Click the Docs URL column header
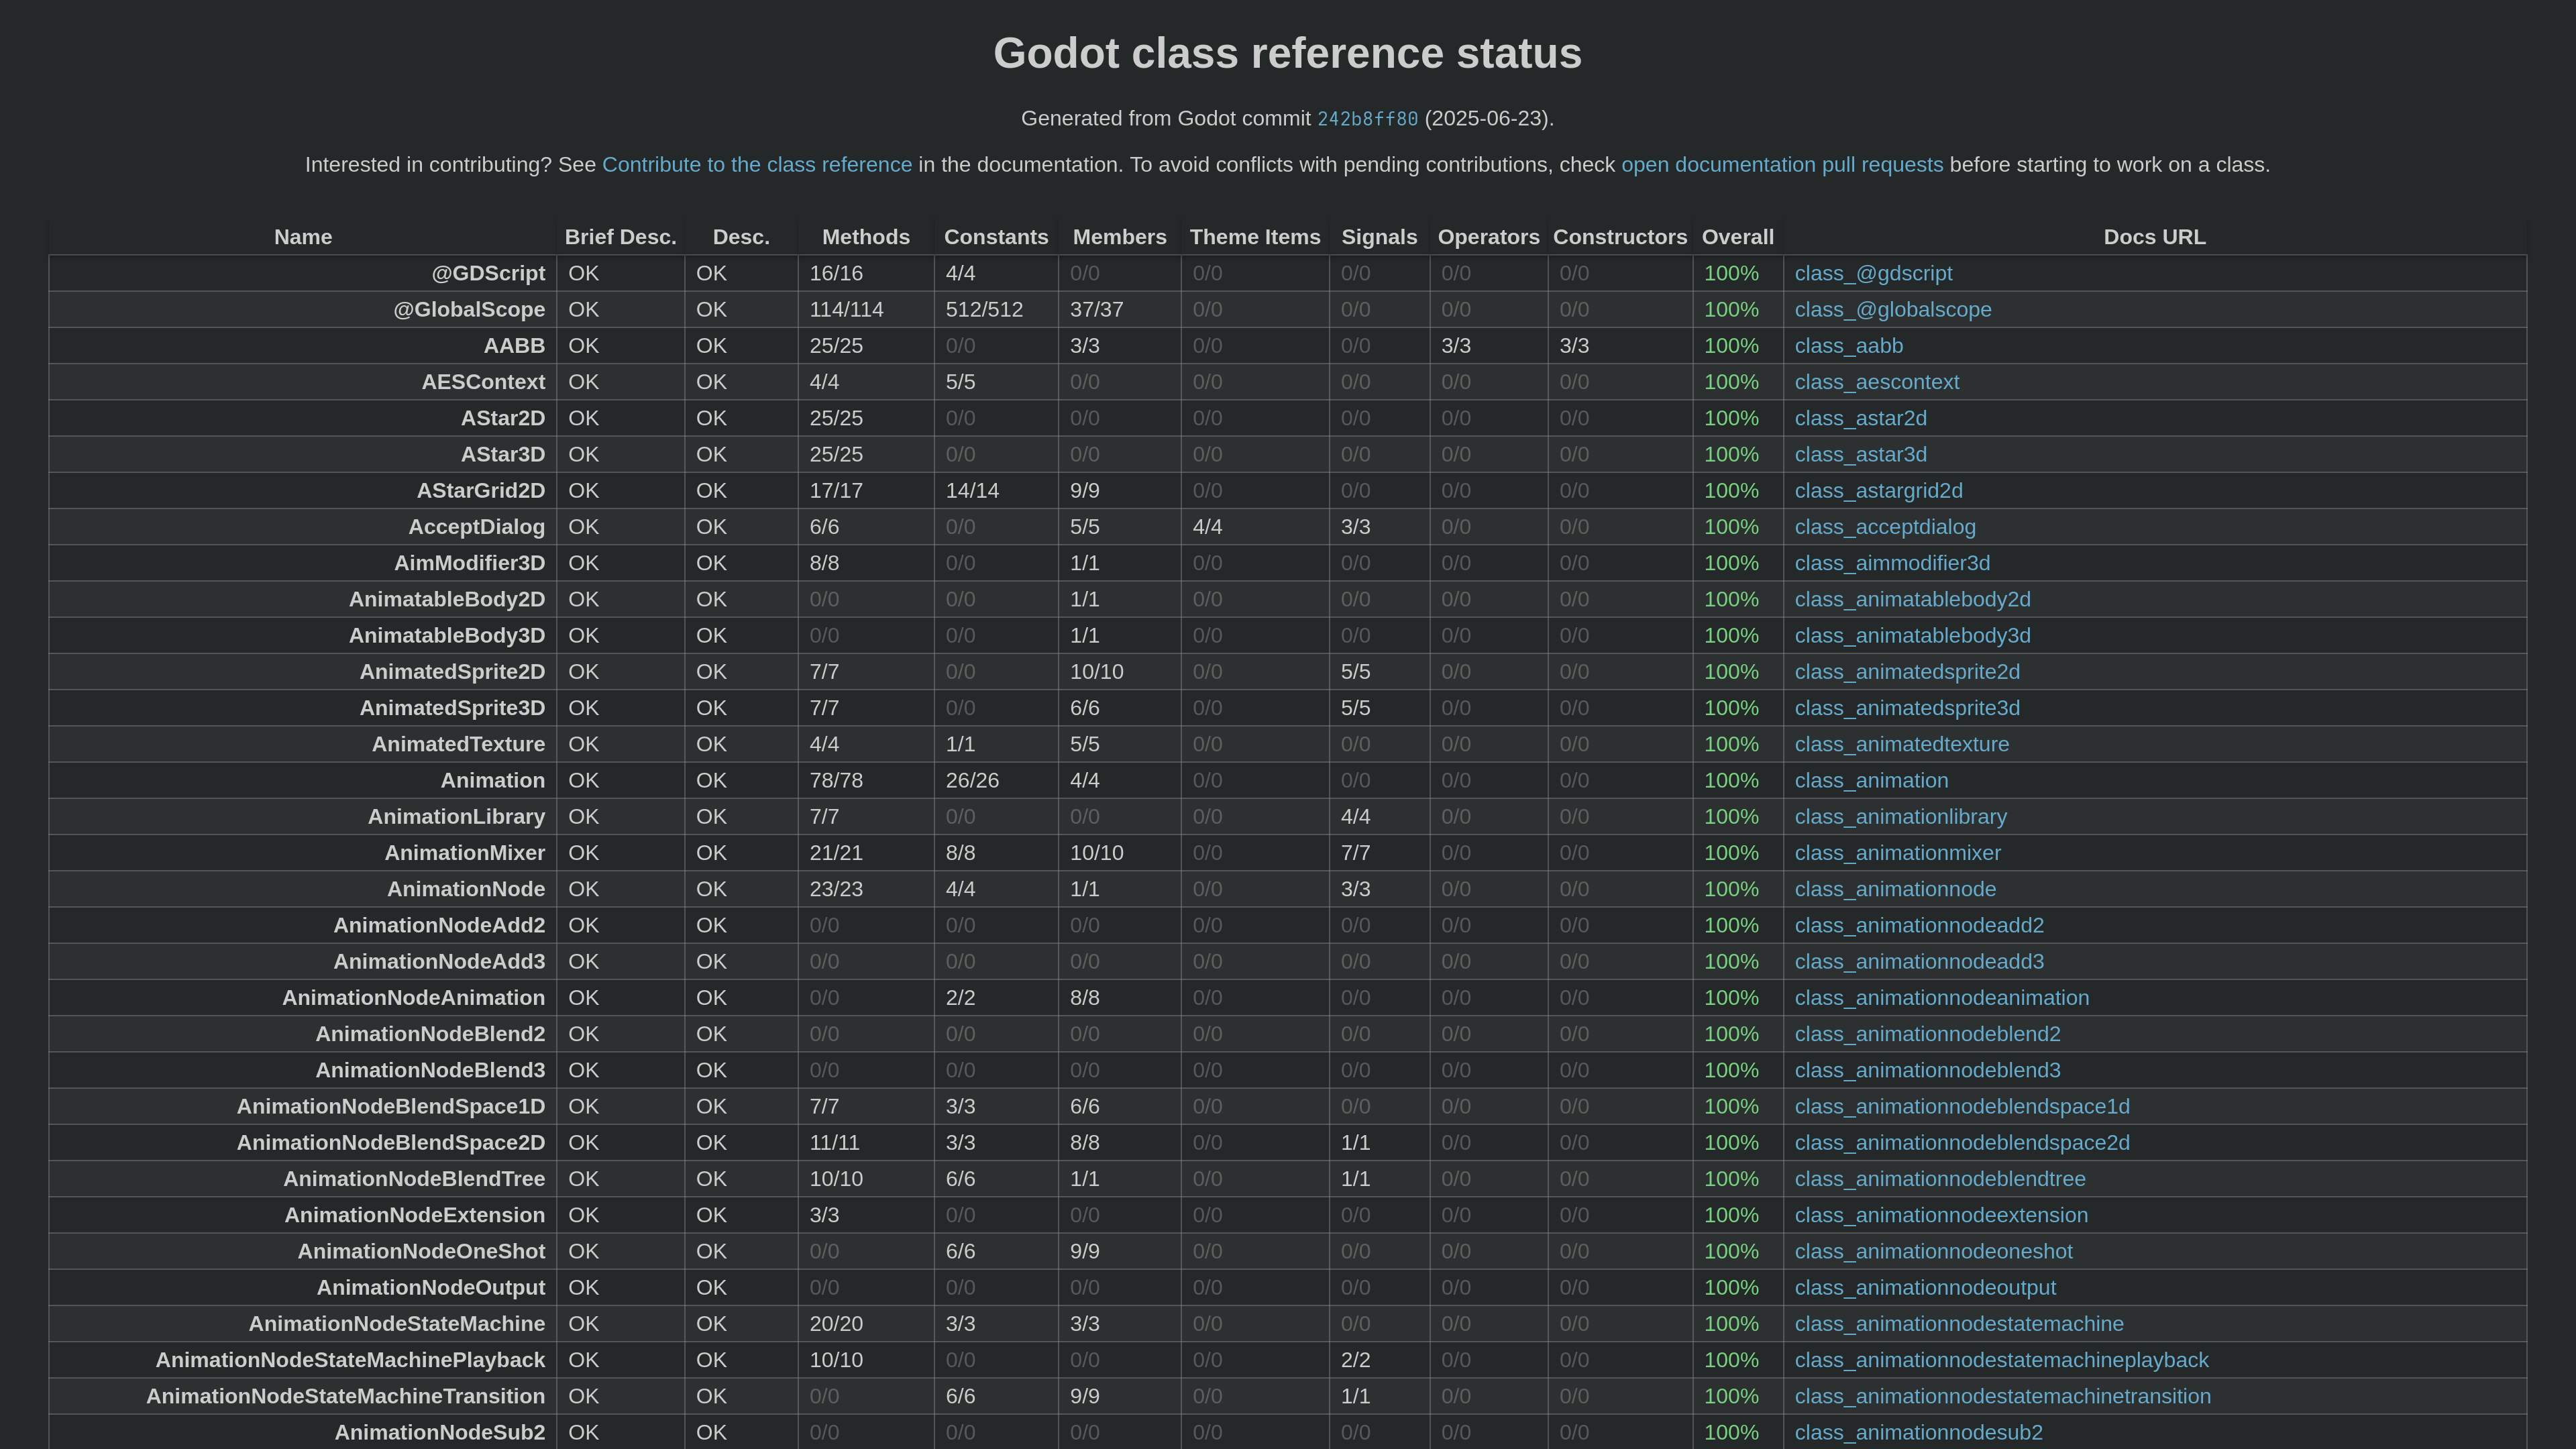The image size is (2576, 1449). tap(2153, 237)
